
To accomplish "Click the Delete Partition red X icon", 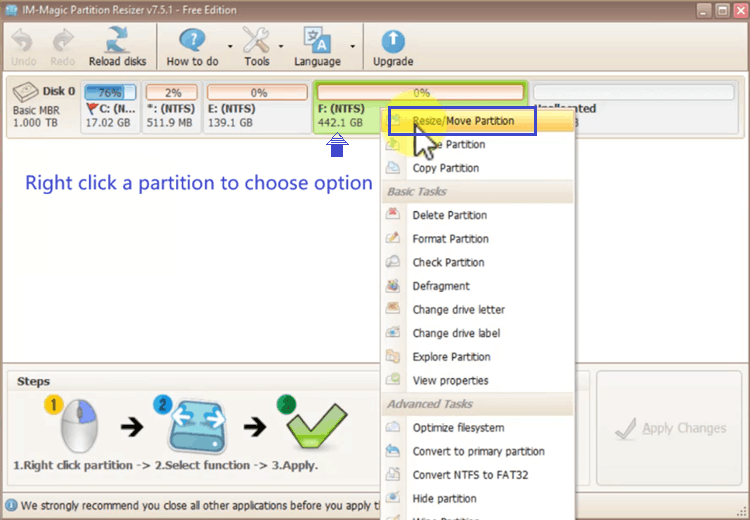I will coord(393,213).
